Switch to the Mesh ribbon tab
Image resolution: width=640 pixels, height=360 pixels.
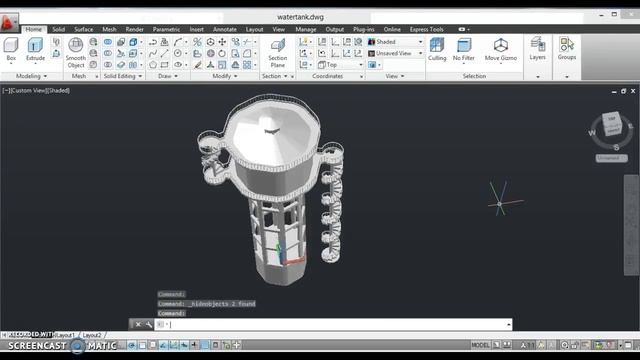(109, 29)
